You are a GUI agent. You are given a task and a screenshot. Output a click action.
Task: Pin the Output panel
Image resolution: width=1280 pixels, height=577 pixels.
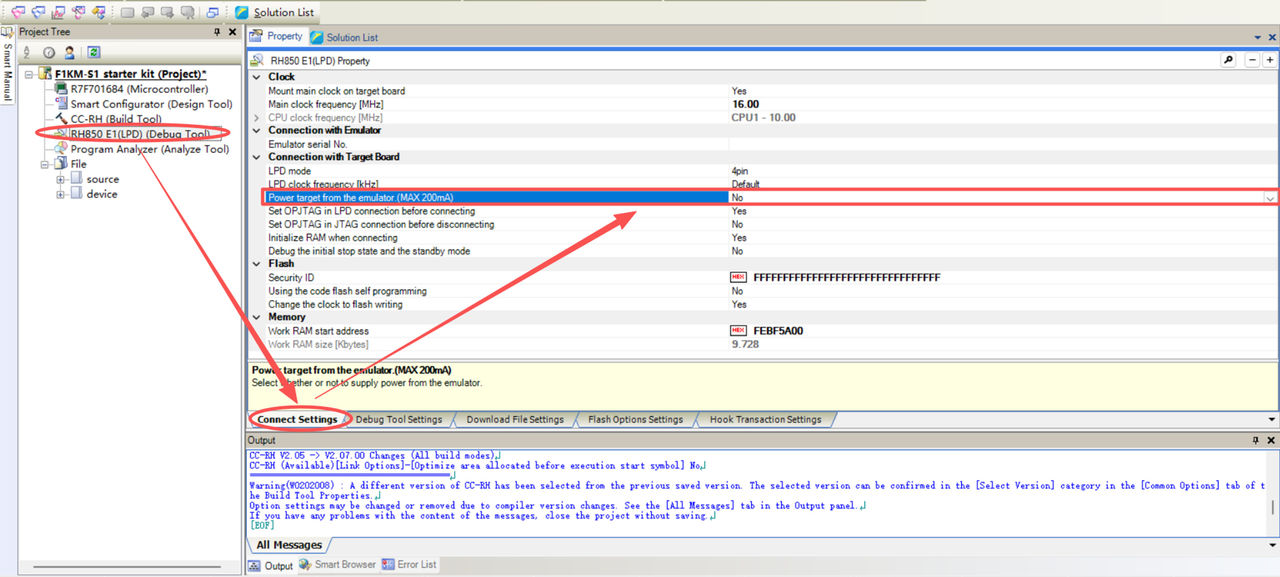click(1256, 440)
